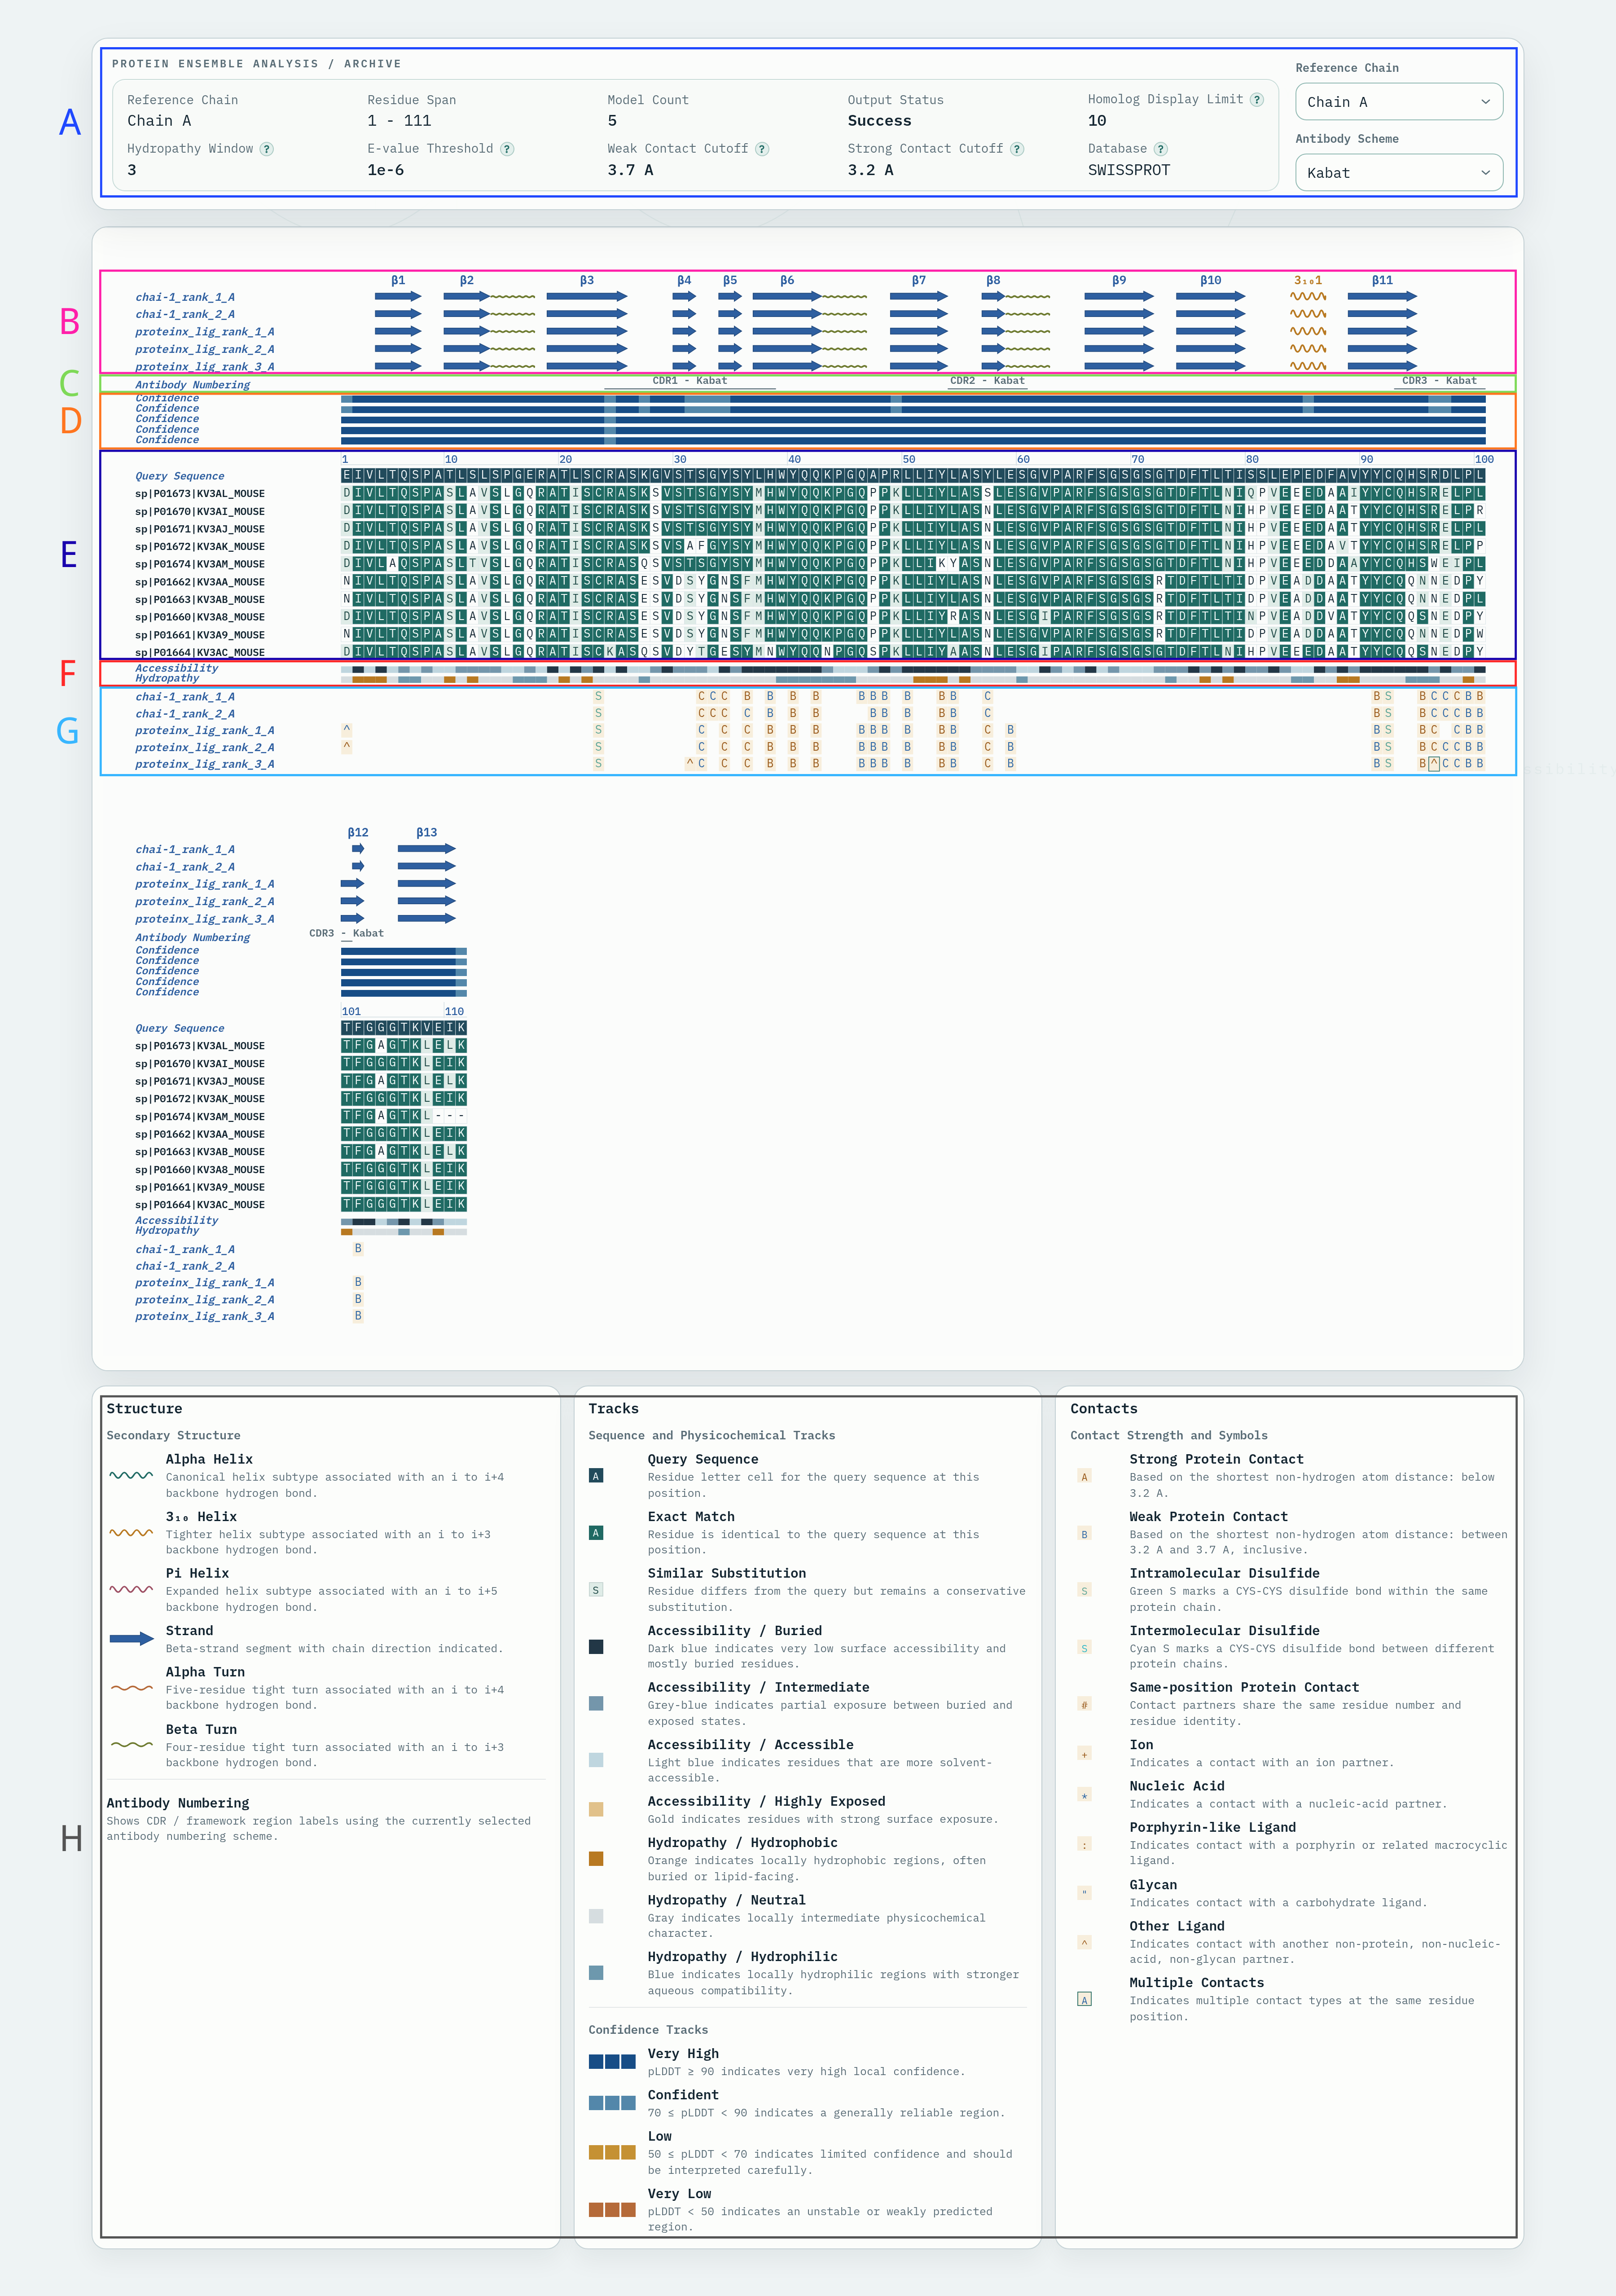The height and width of the screenshot is (2296, 1616).
Task: Select the Very High confidence swatch
Action: (x=612, y=2061)
